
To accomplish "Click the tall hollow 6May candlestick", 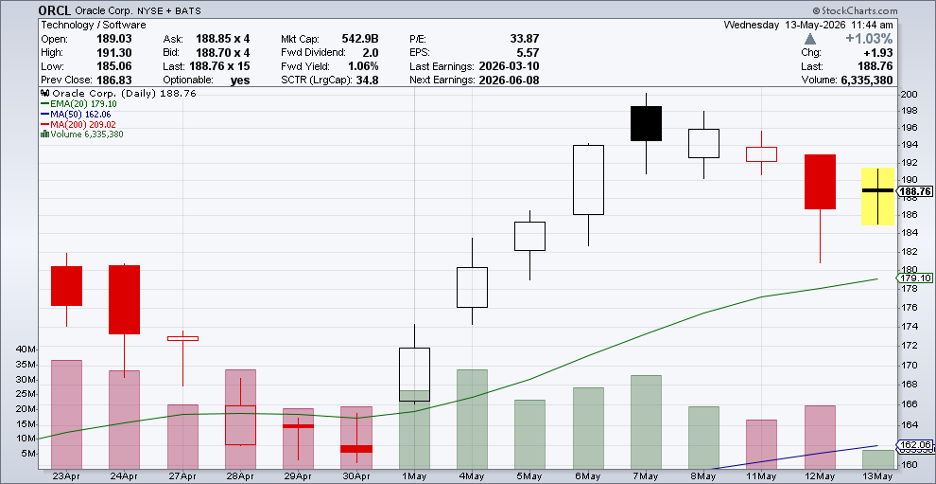I will [x=589, y=180].
